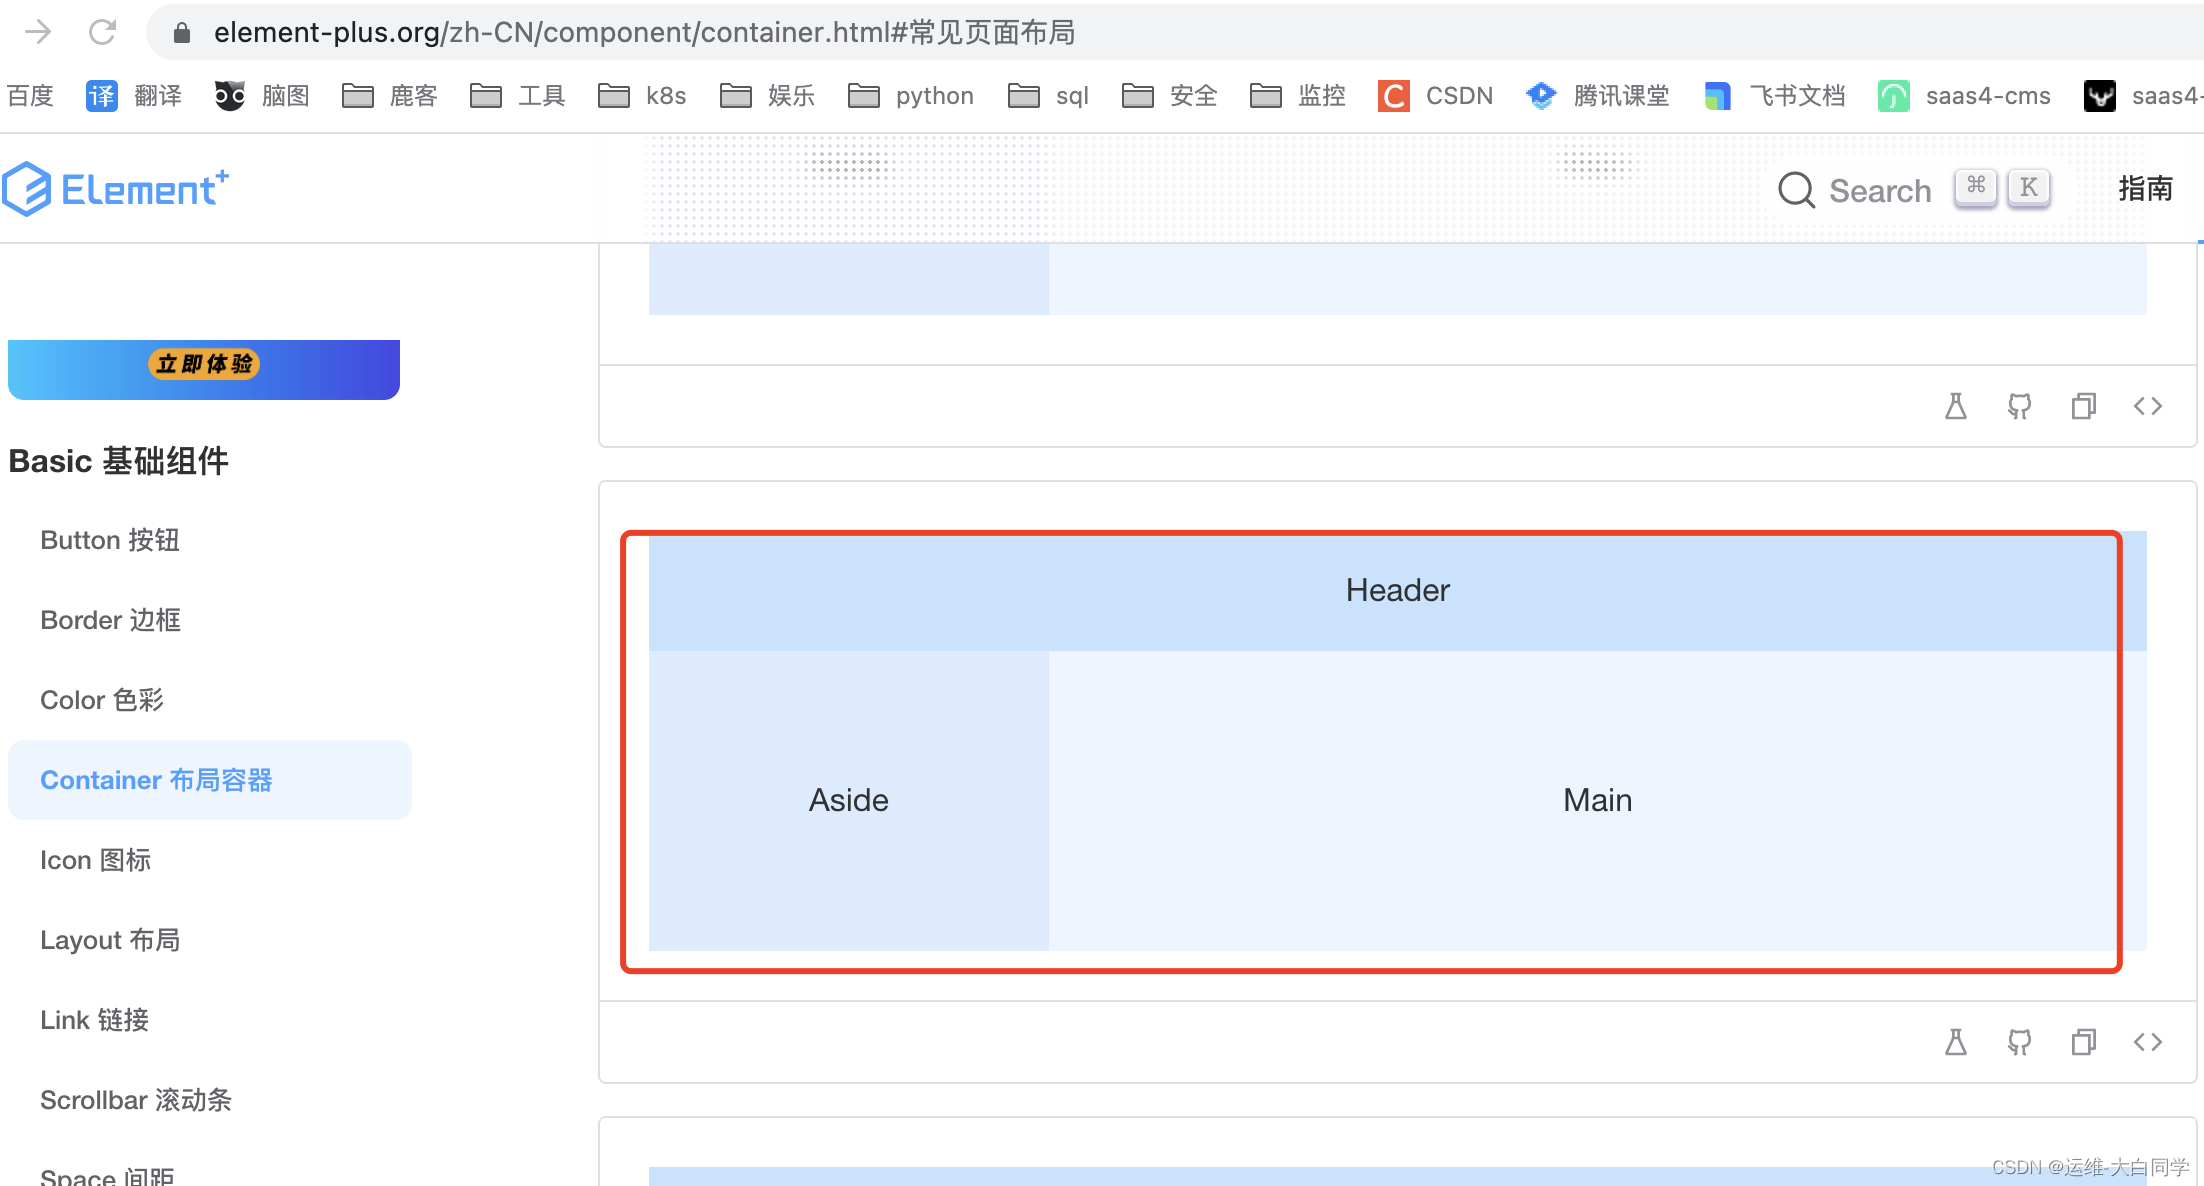Expand the Layout 布局 sidebar item
This screenshot has width=2204, height=1186.
coord(112,939)
